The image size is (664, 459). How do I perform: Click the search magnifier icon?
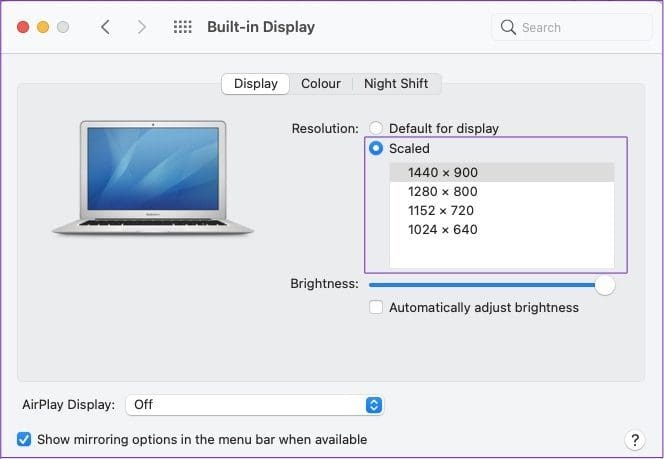click(x=508, y=27)
